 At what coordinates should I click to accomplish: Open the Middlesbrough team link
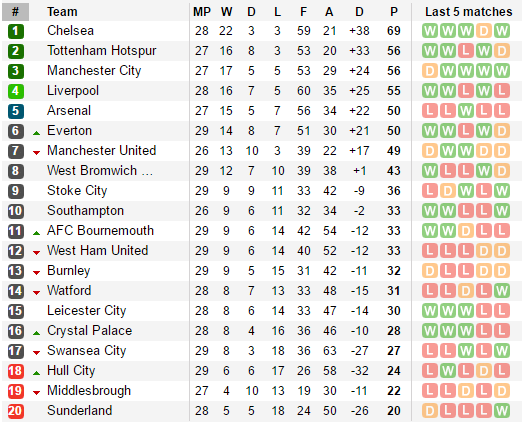89,391
